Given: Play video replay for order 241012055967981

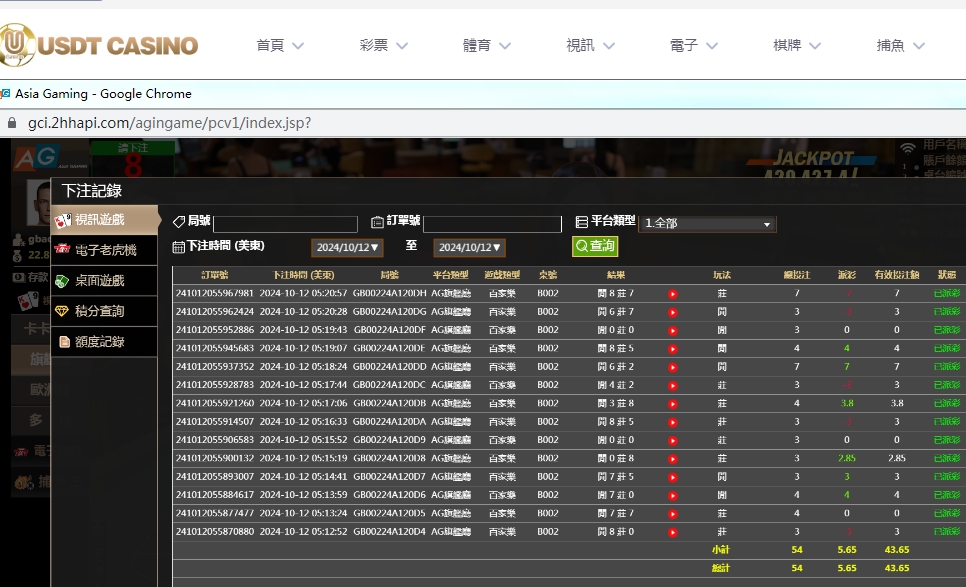Looking at the screenshot, I should click(x=672, y=294).
